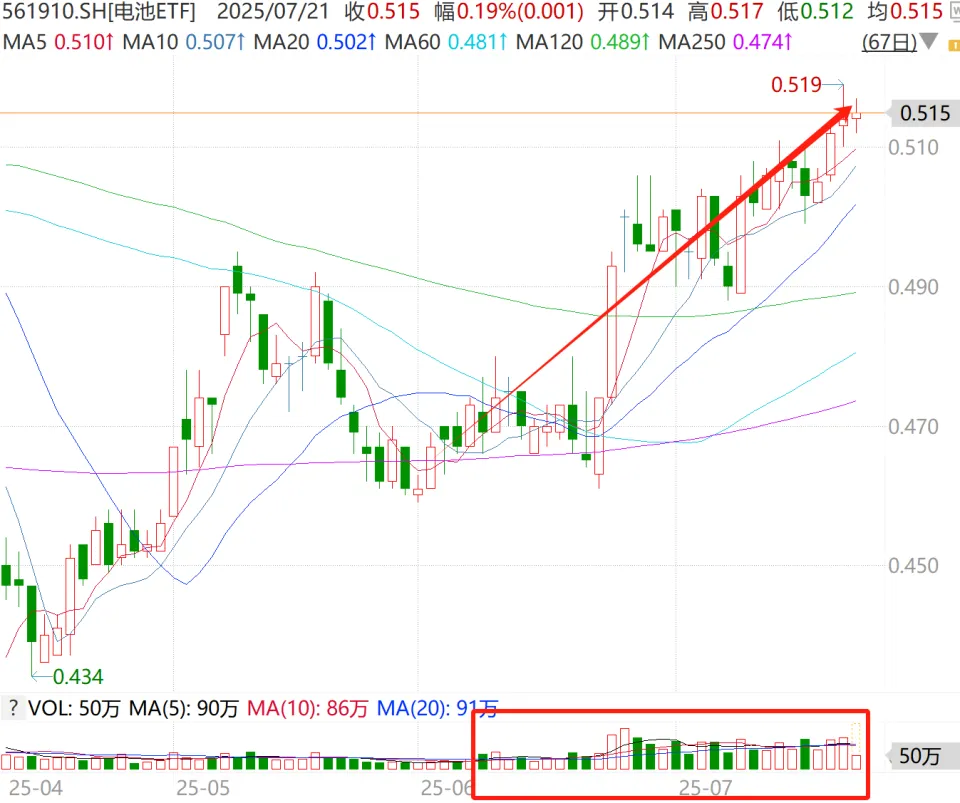
Task: Click the close value 收0.515
Action: (x=382, y=12)
